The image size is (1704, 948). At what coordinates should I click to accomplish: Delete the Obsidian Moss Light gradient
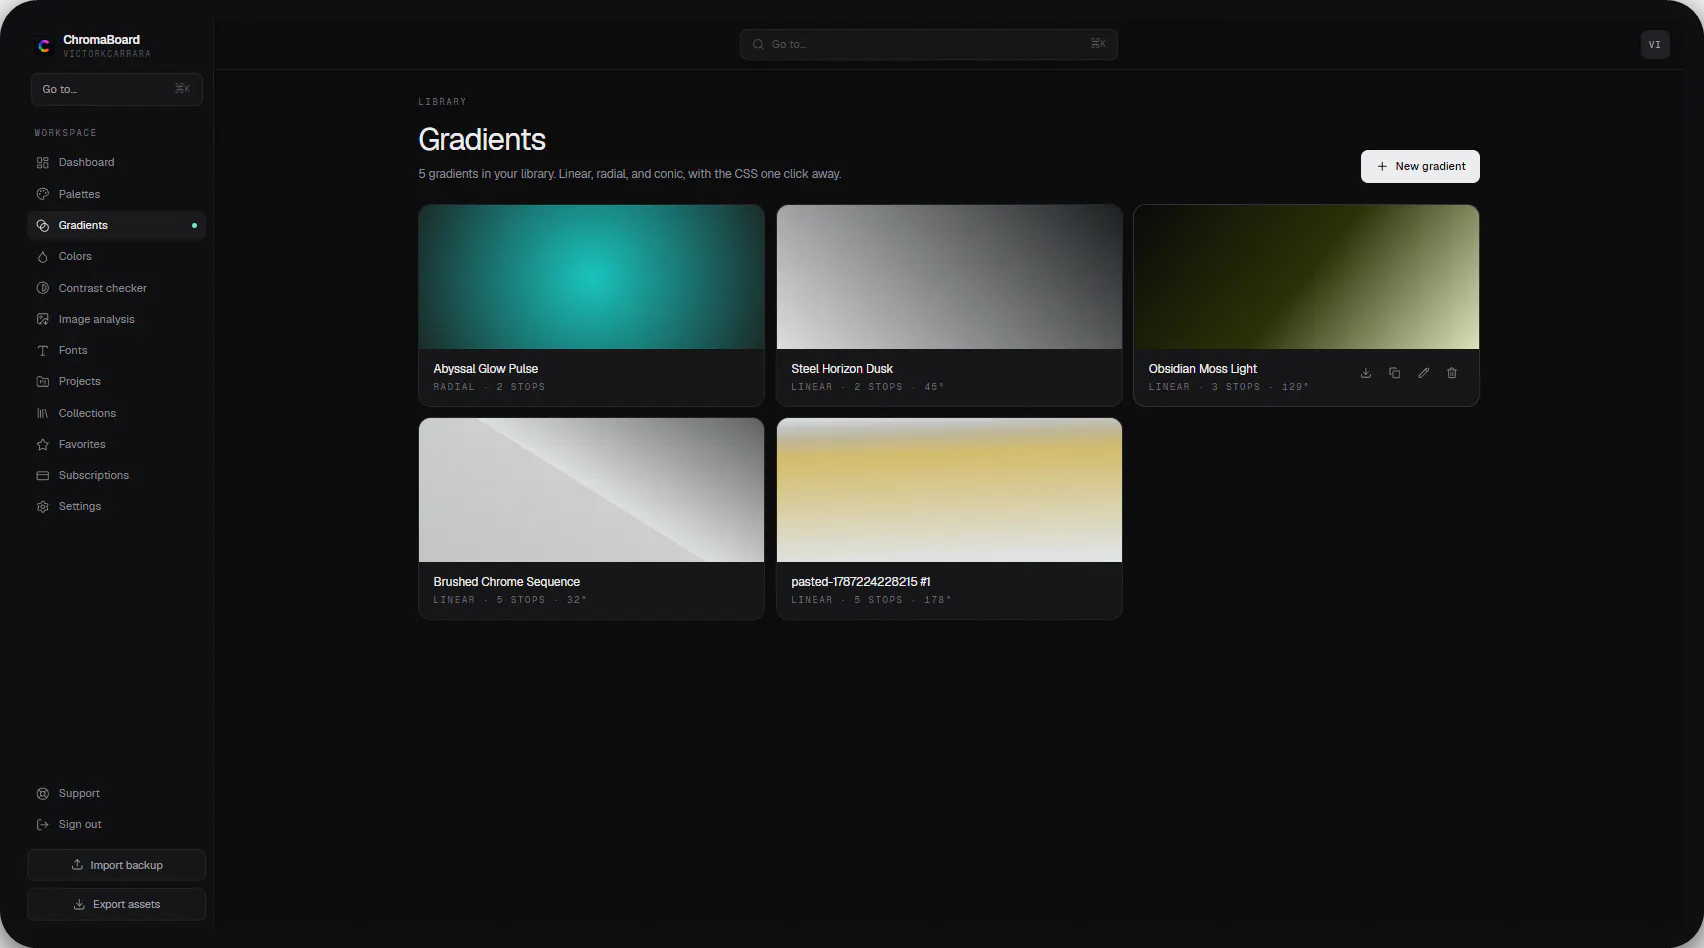pos(1452,373)
